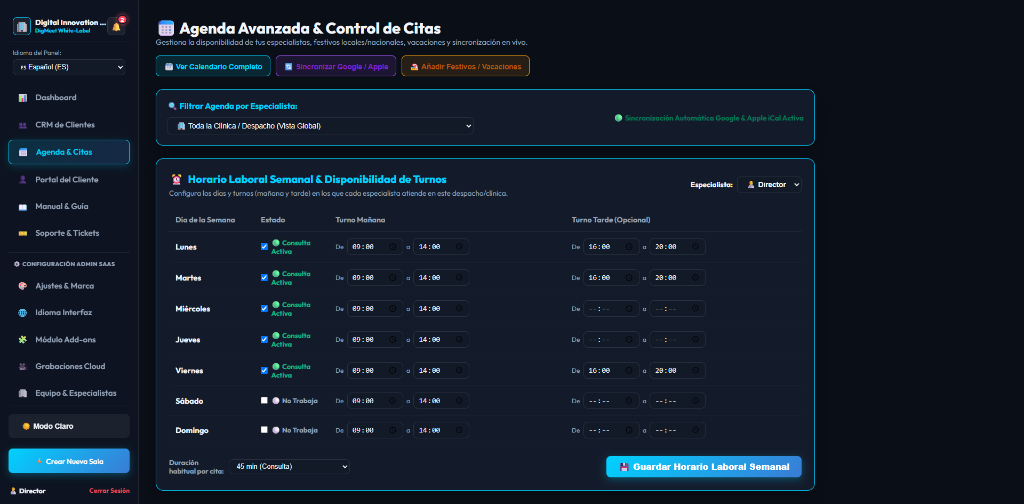Click the 'Consulta Activa' label in Jueves row
This screenshot has width=1024, height=504.
click(x=291, y=339)
